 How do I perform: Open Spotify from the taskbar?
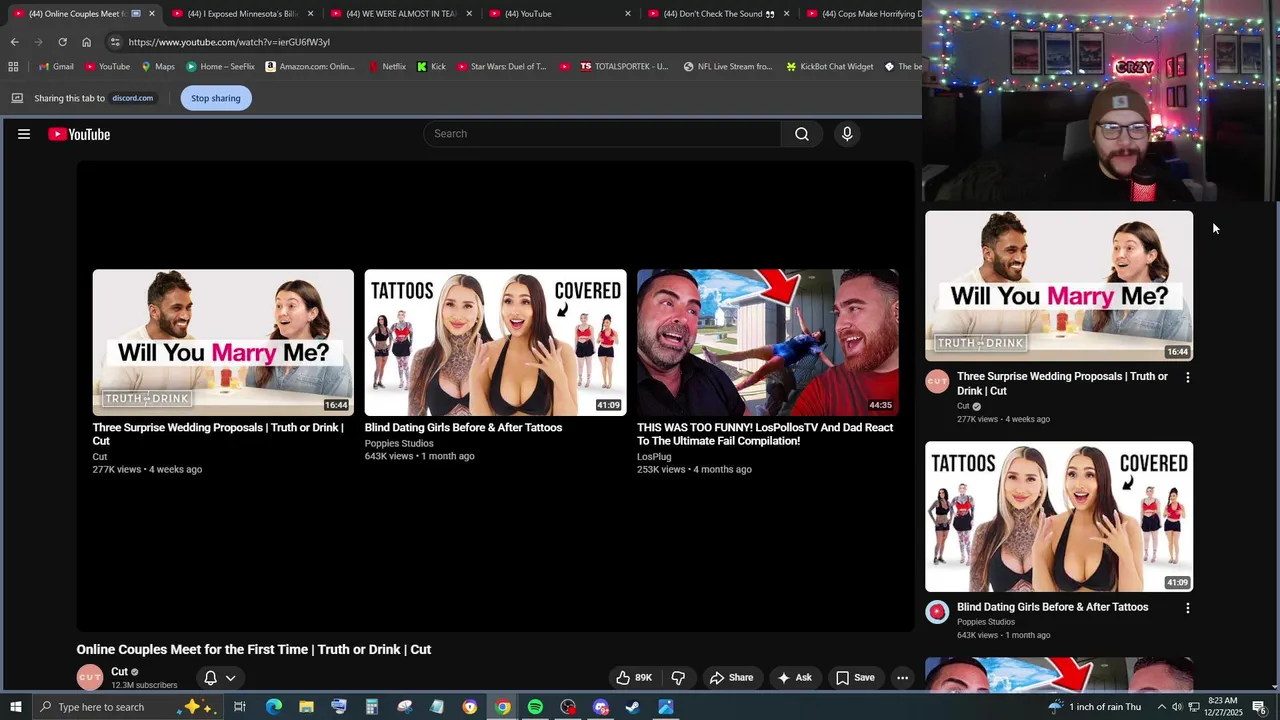point(535,707)
